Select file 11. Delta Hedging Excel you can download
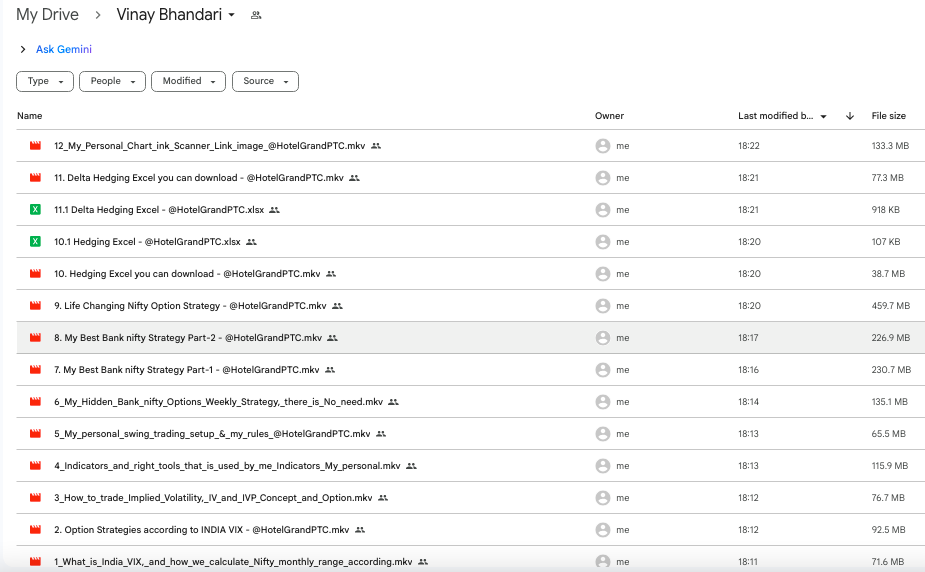The height and width of the screenshot is (572, 925). coord(199,177)
